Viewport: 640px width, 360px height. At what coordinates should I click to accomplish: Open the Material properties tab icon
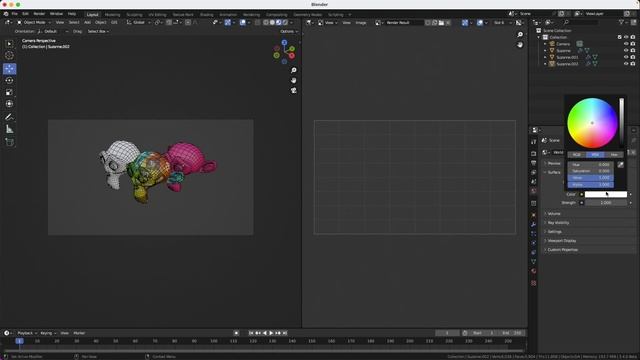[x=533, y=271]
